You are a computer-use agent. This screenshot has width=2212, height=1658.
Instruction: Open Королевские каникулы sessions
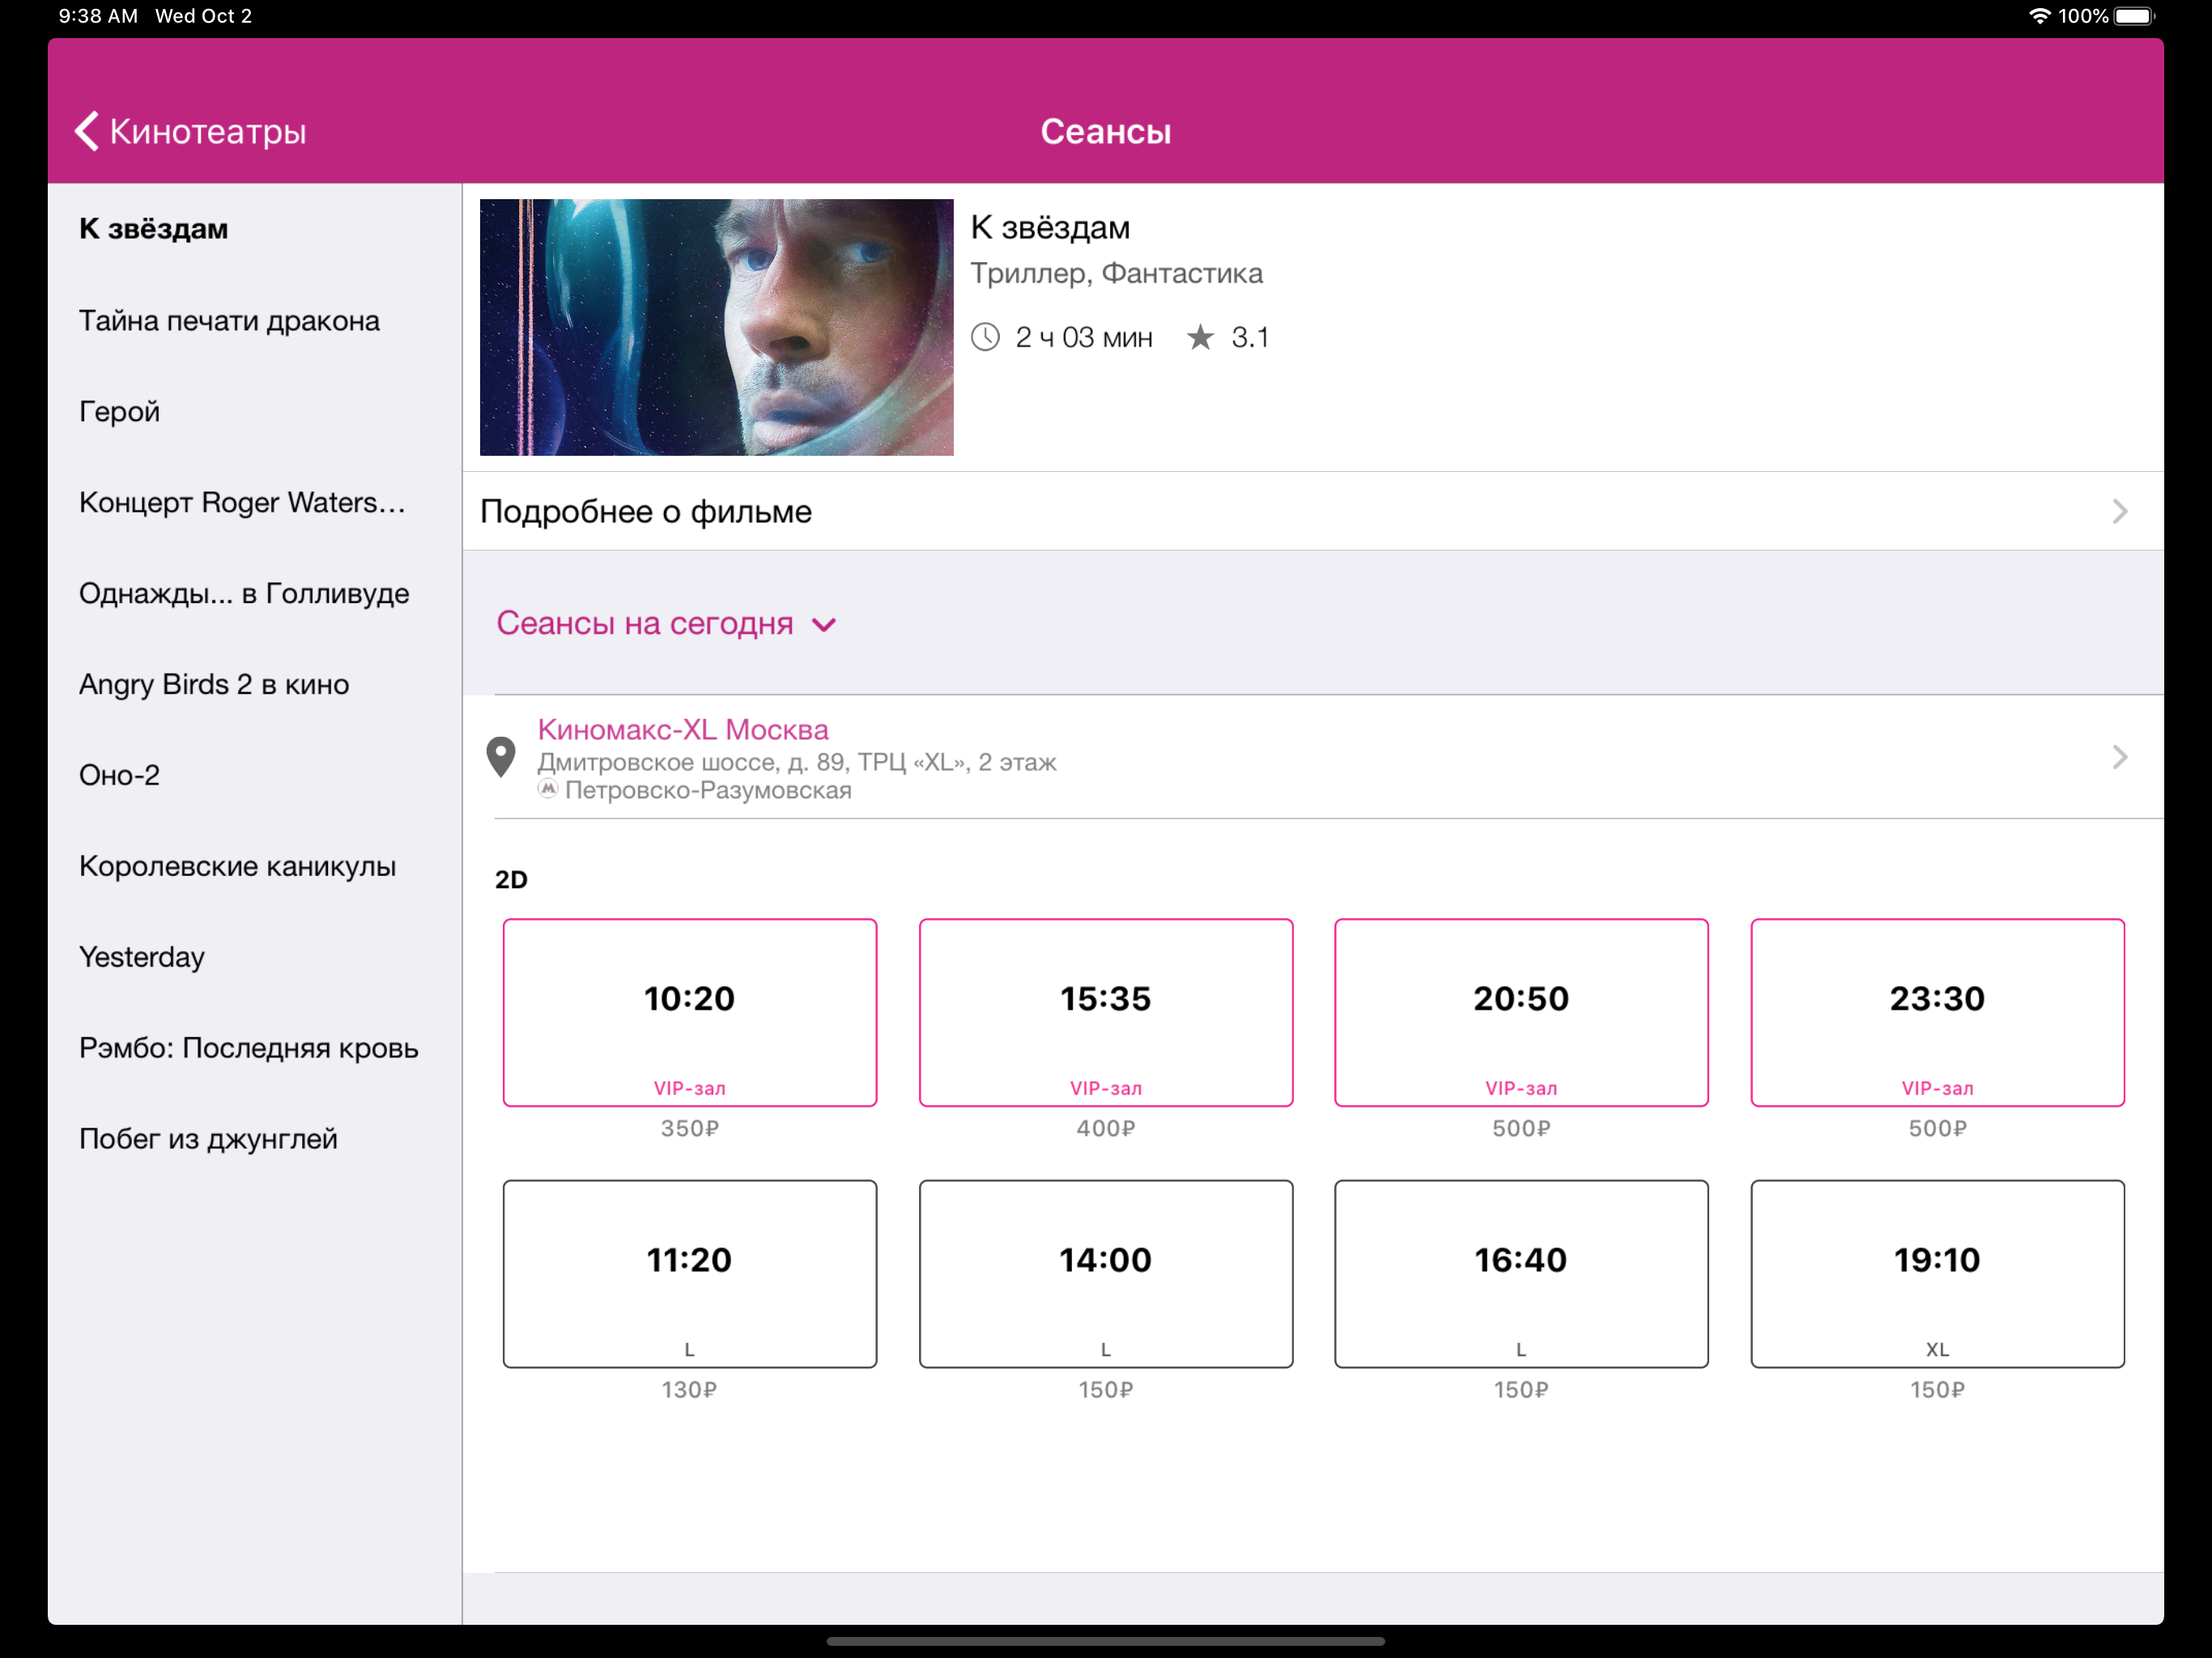(254, 866)
